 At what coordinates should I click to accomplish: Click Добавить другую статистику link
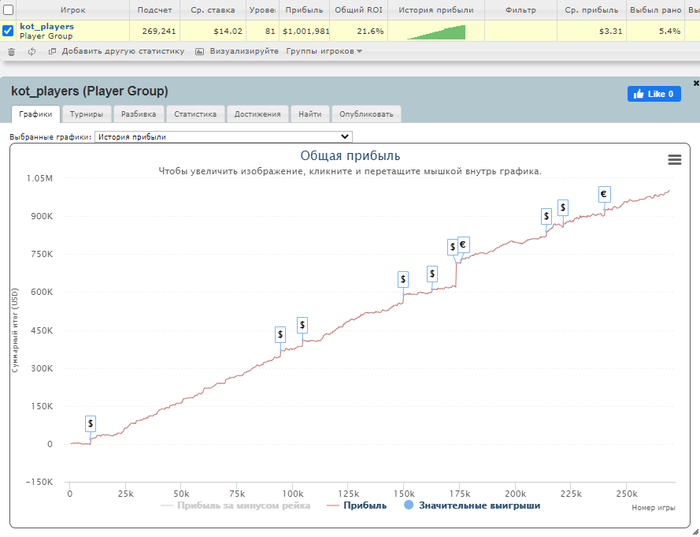[x=123, y=51]
